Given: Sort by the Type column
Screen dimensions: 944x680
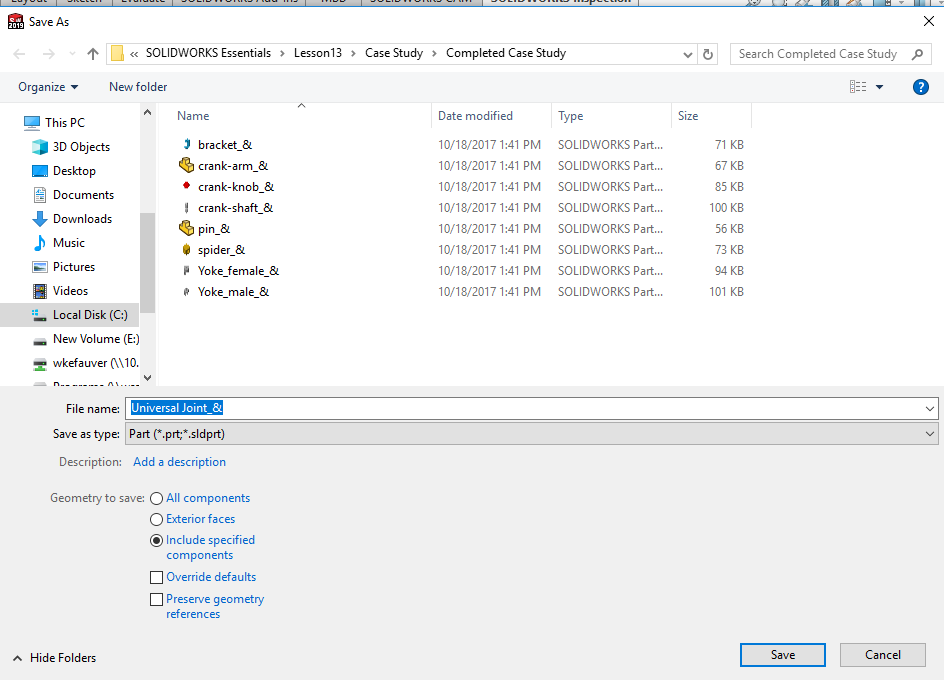Looking at the screenshot, I should (x=570, y=116).
